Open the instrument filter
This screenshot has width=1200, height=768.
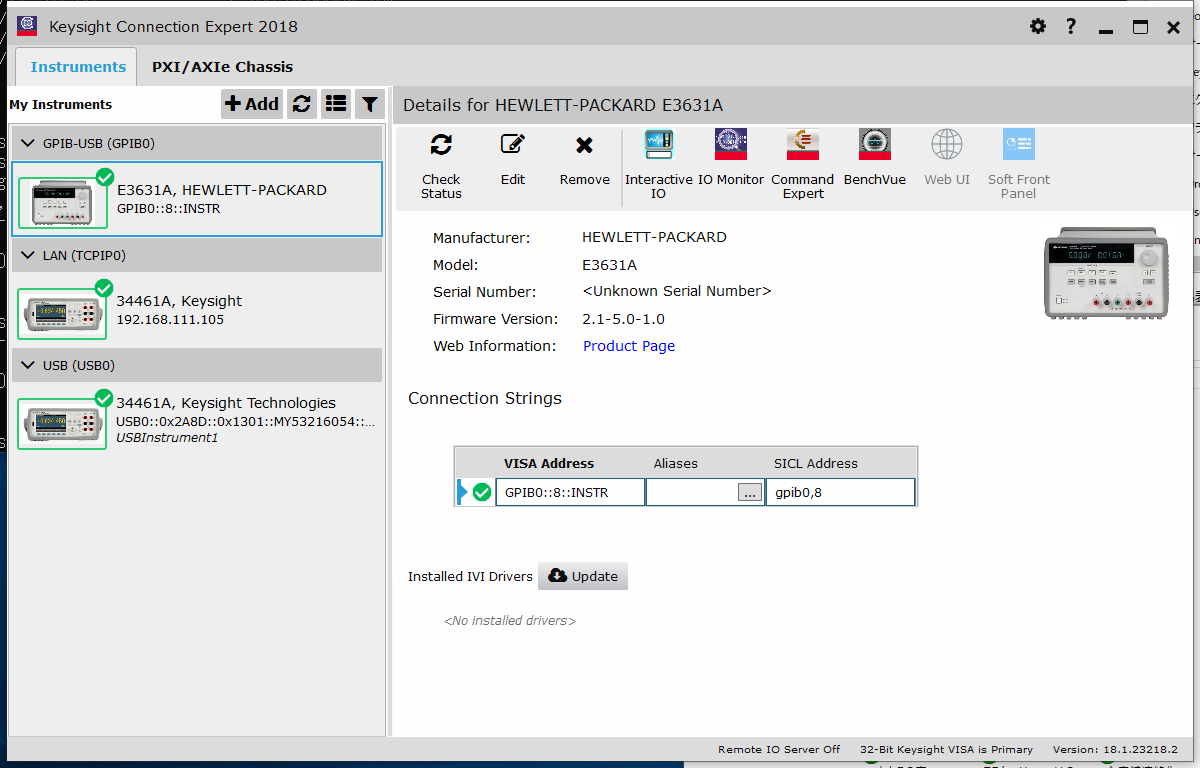370,104
